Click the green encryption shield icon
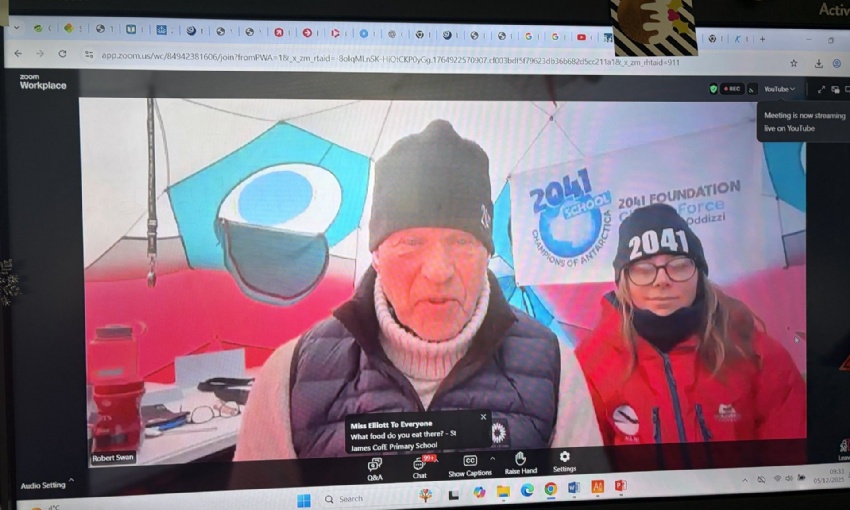This screenshot has width=850, height=510. (x=713, y=89)
